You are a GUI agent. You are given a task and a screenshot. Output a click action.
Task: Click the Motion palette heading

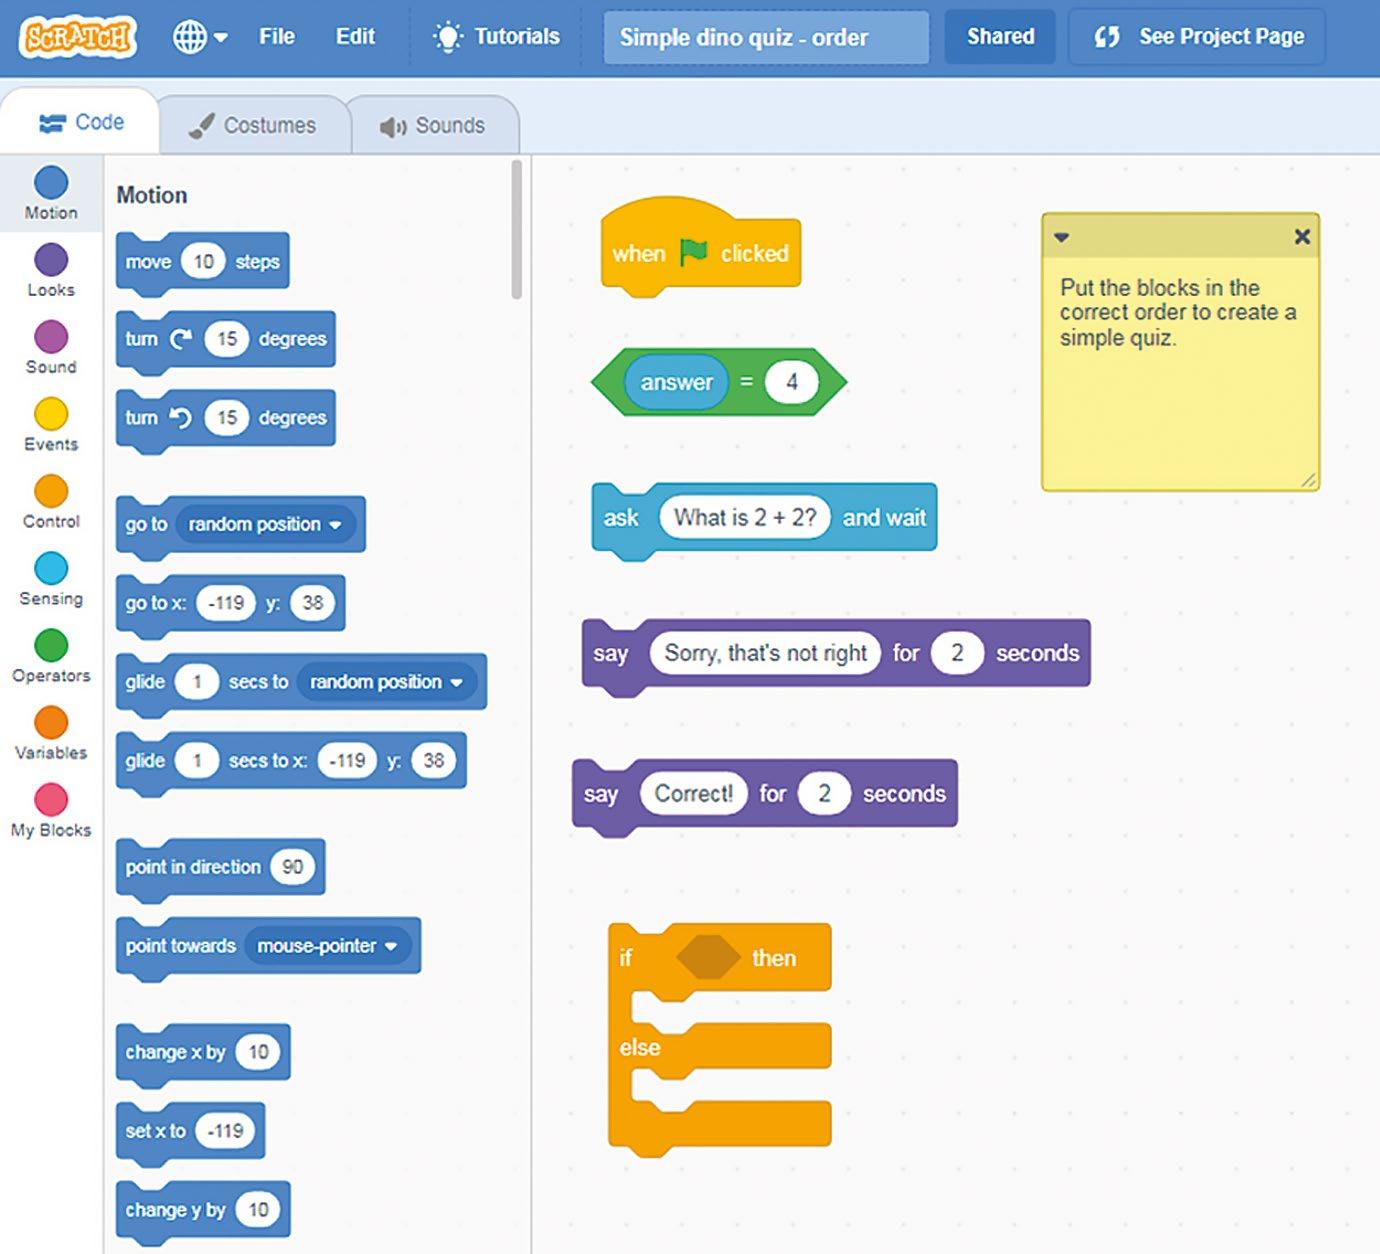[x=152, y=195]
